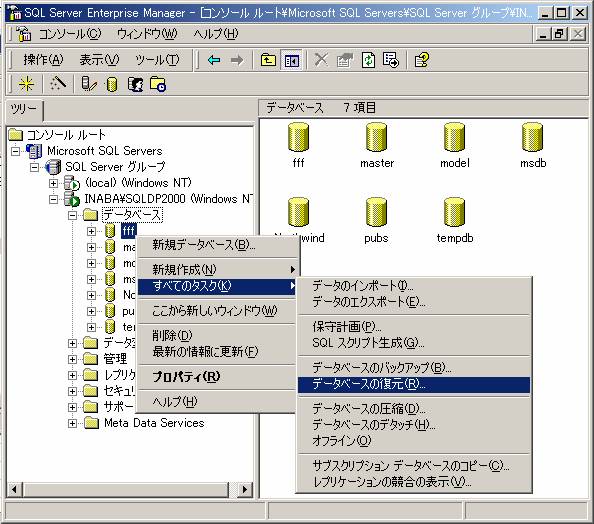Click the Forward arrow toolbar icon
The height and width of the screenshot is (524, 594).
pos(237,60)
